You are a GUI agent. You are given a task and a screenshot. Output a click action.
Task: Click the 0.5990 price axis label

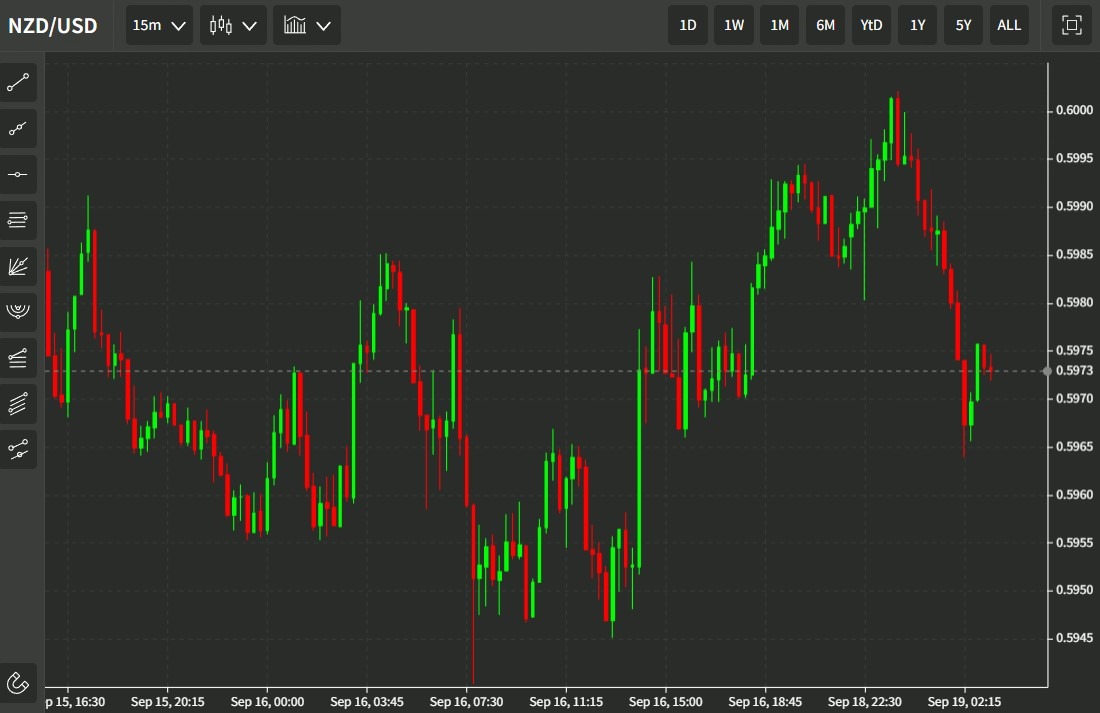coord(1074,206)
